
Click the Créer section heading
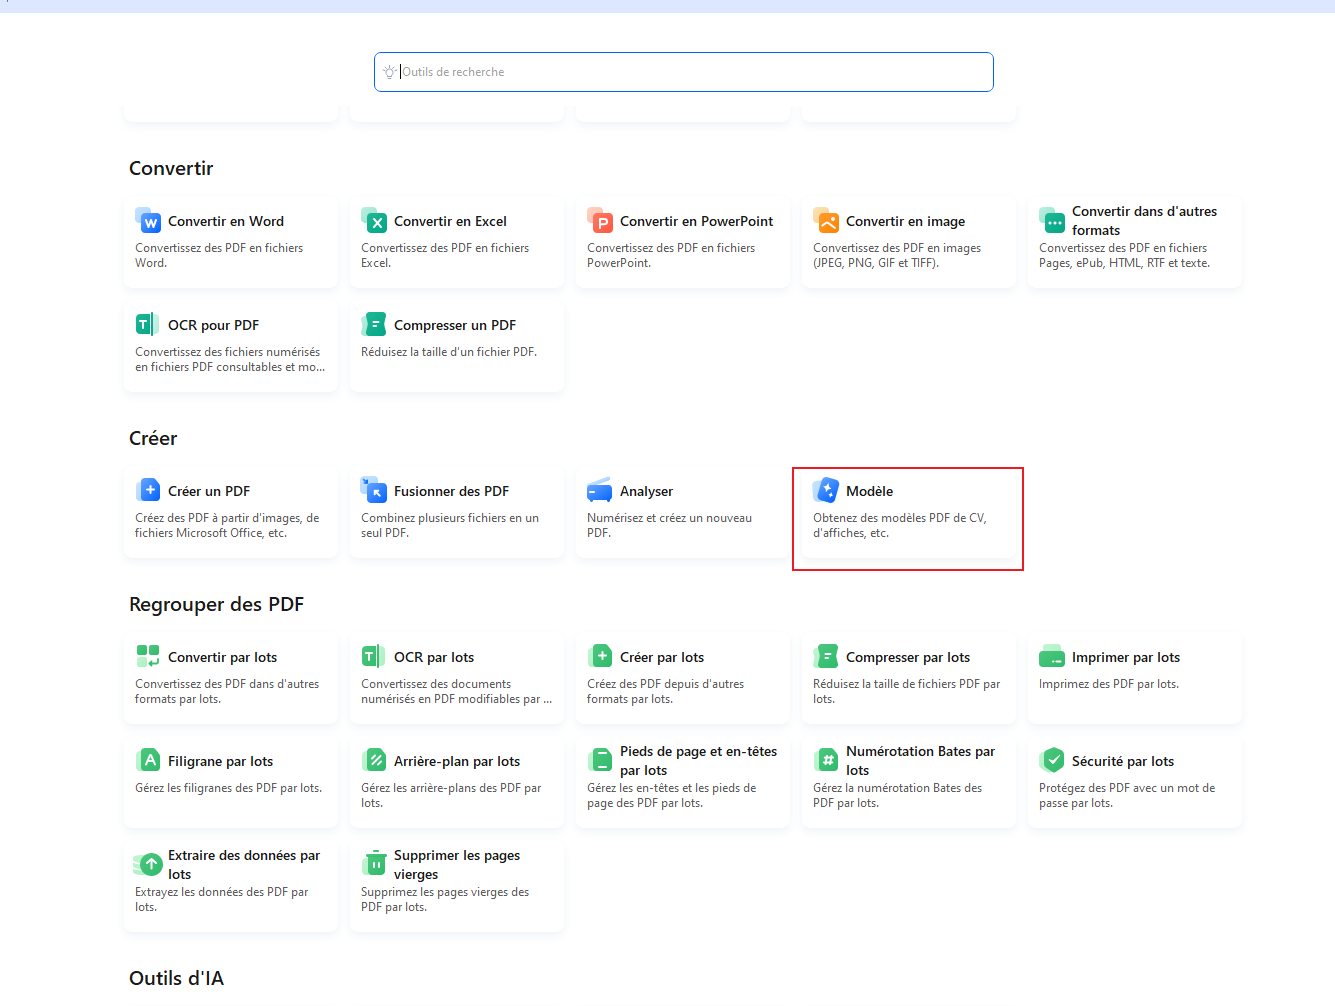click(153, 438)
